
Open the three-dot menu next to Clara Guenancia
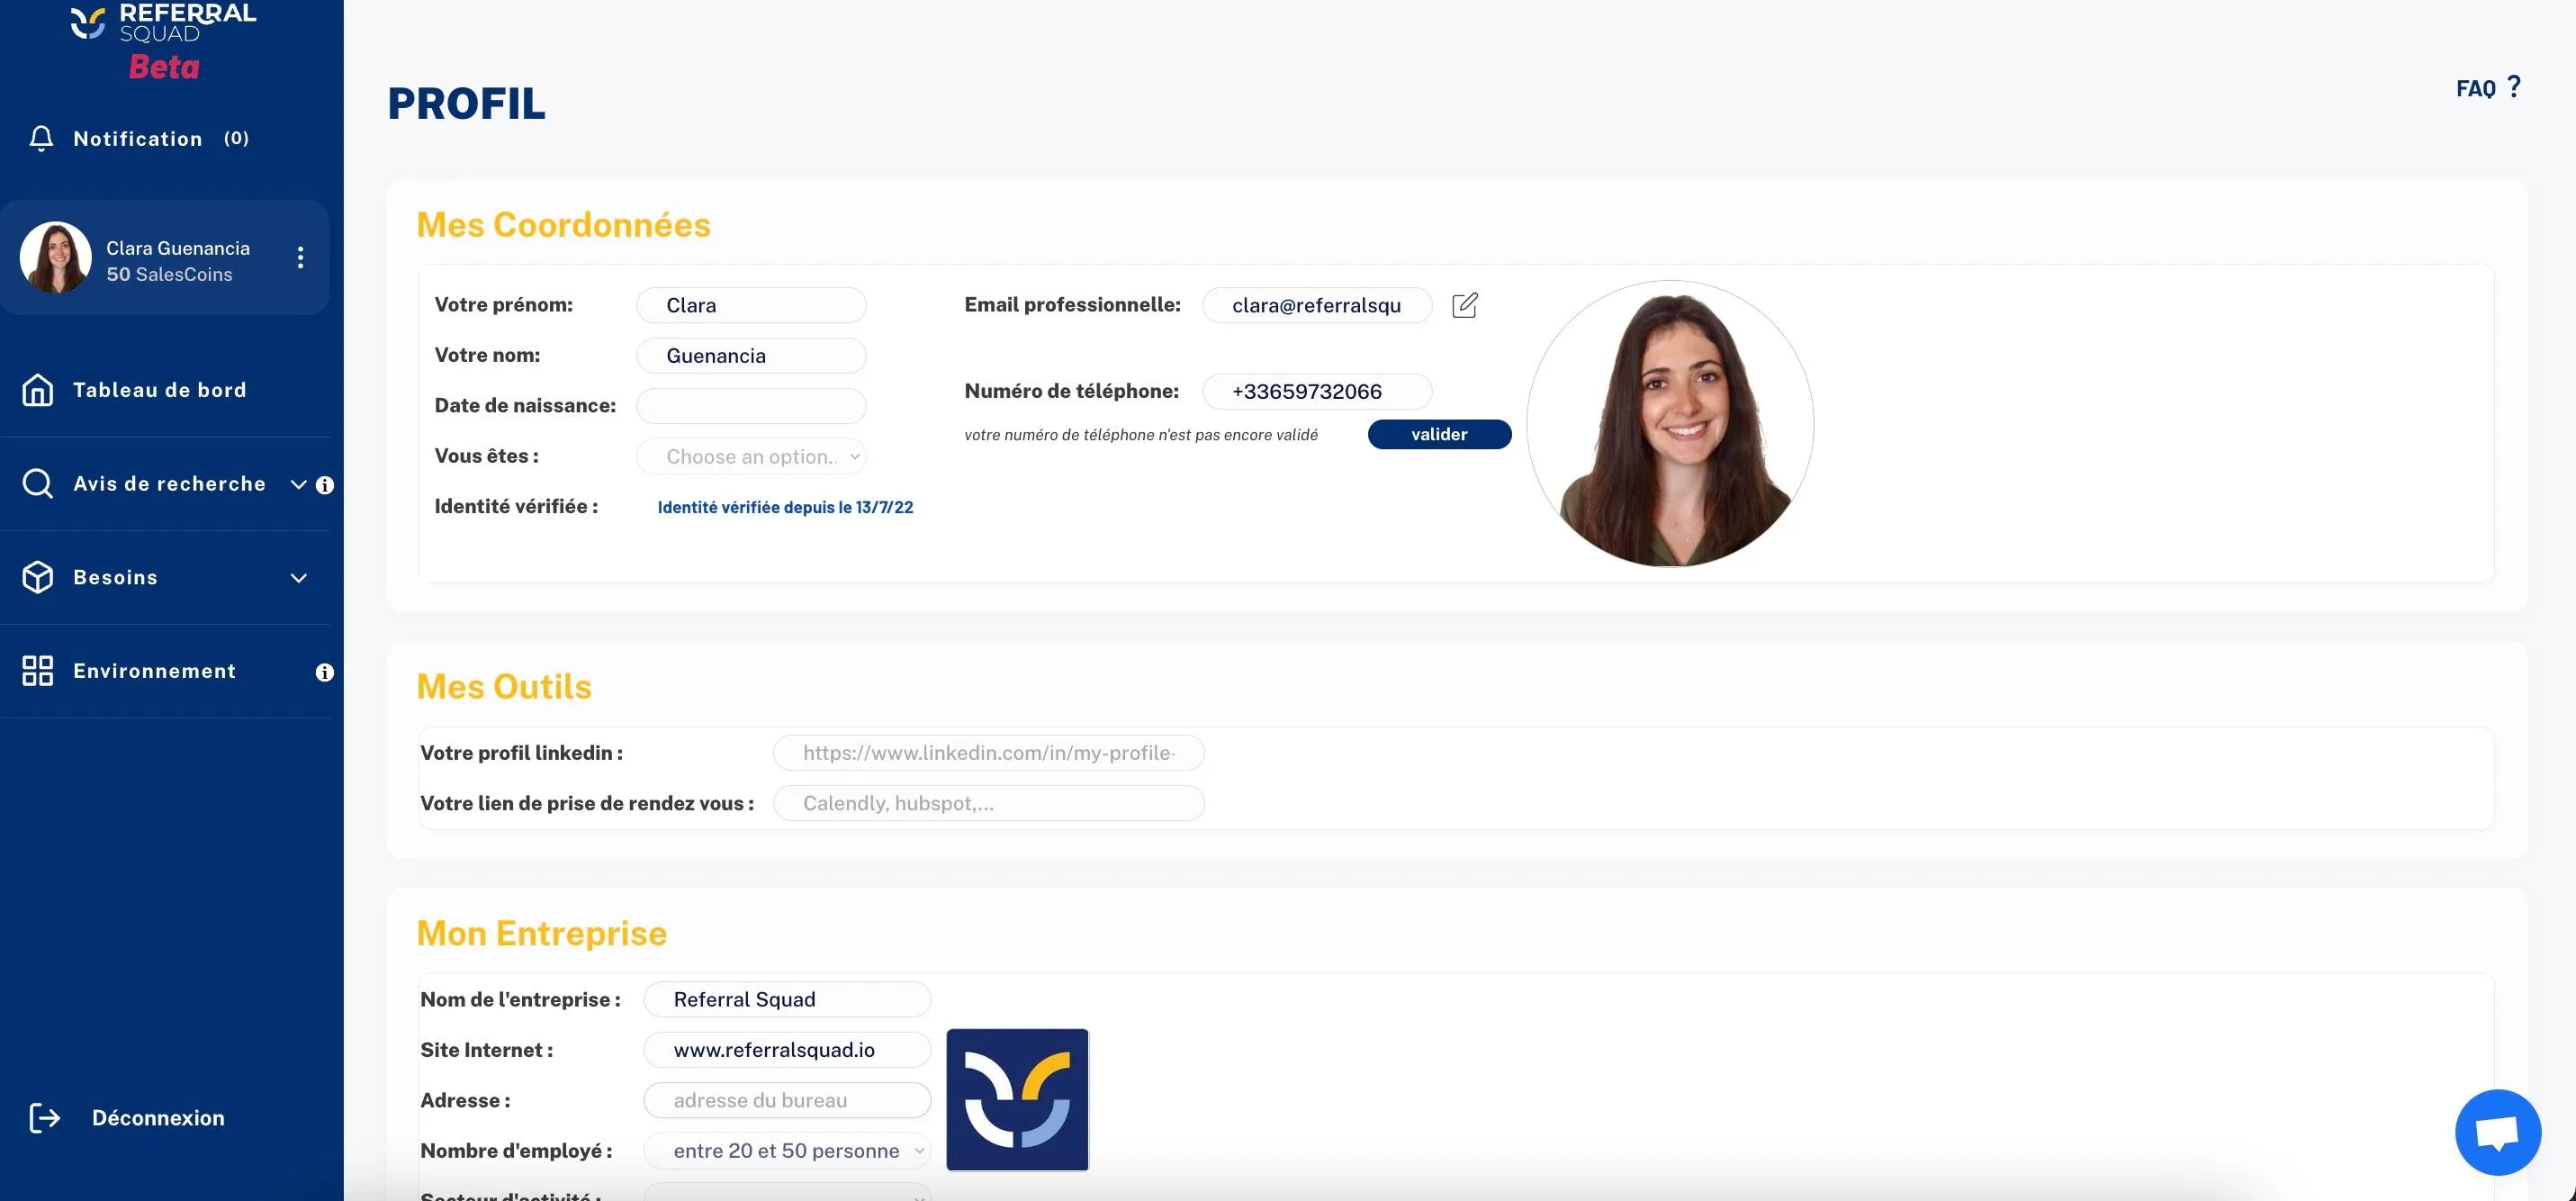300,258
